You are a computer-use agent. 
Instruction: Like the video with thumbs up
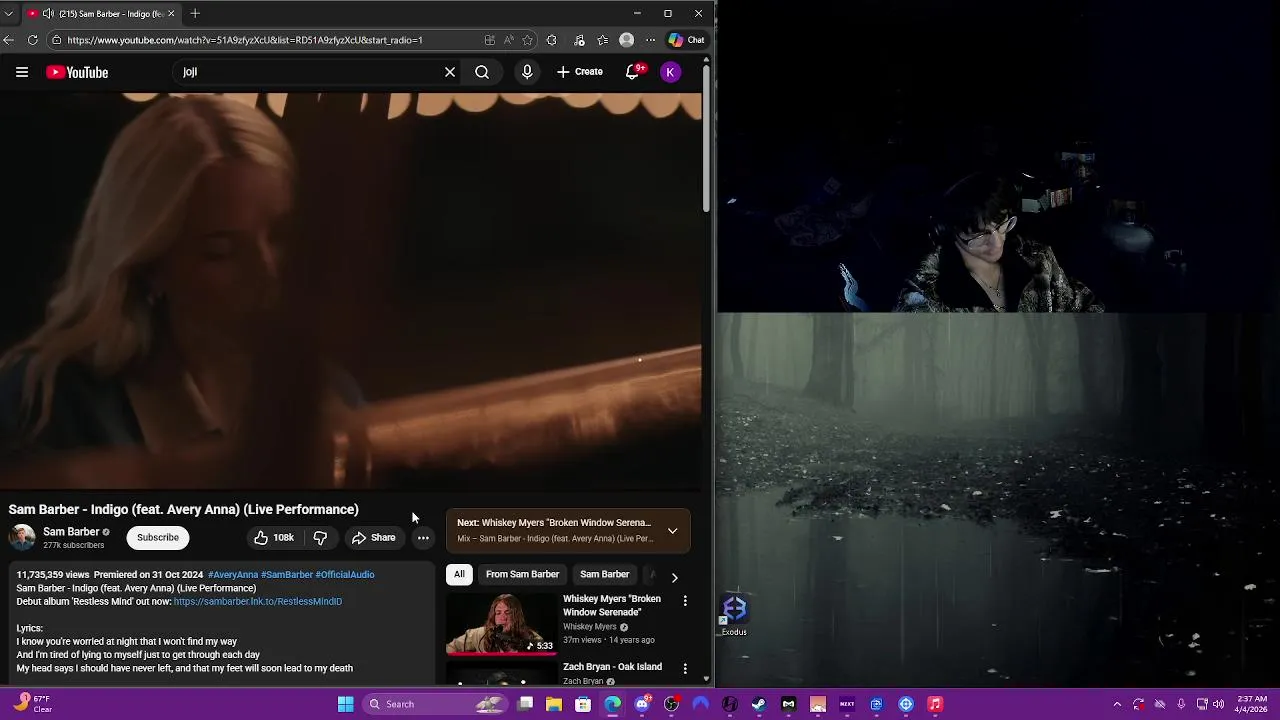[x=273, y=538]
